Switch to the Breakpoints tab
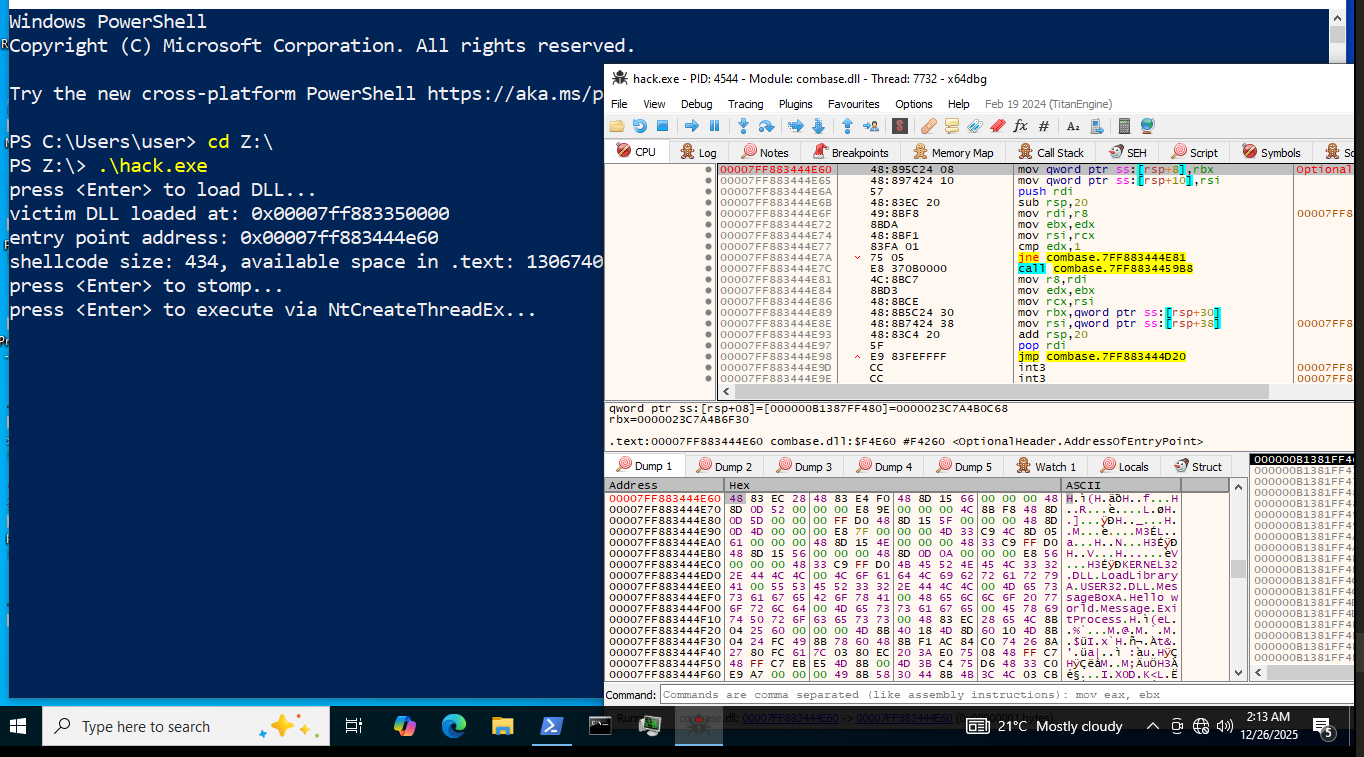Image resolution: width=1364 pixels, height=757 pixels. (850, 152)
